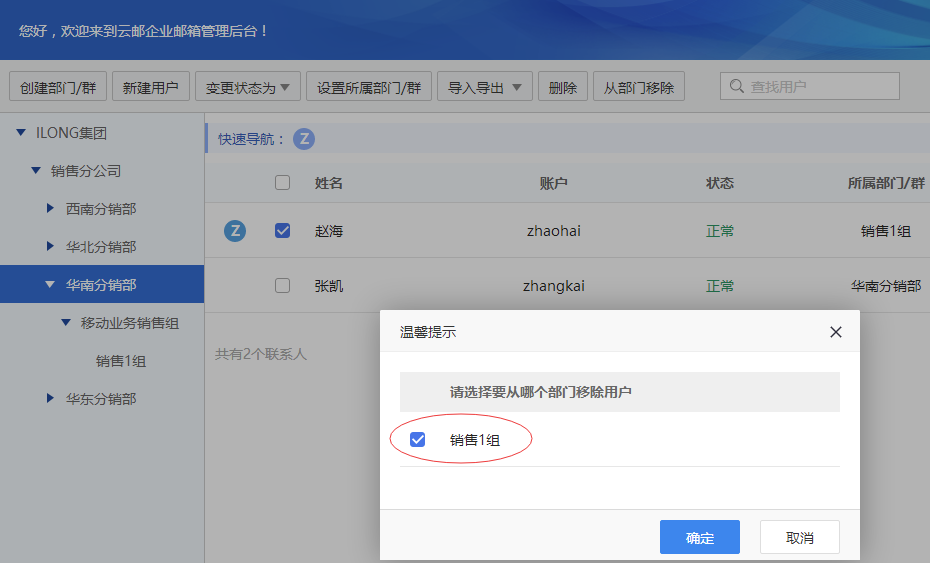
Task: Expand the 华北分销部 tree node
Action: (x=50, y=246)
